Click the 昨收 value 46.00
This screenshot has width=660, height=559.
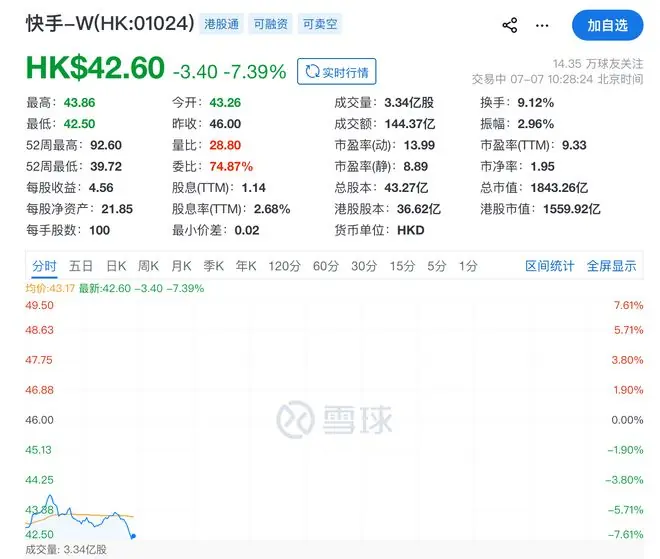[x=225, y=124]
